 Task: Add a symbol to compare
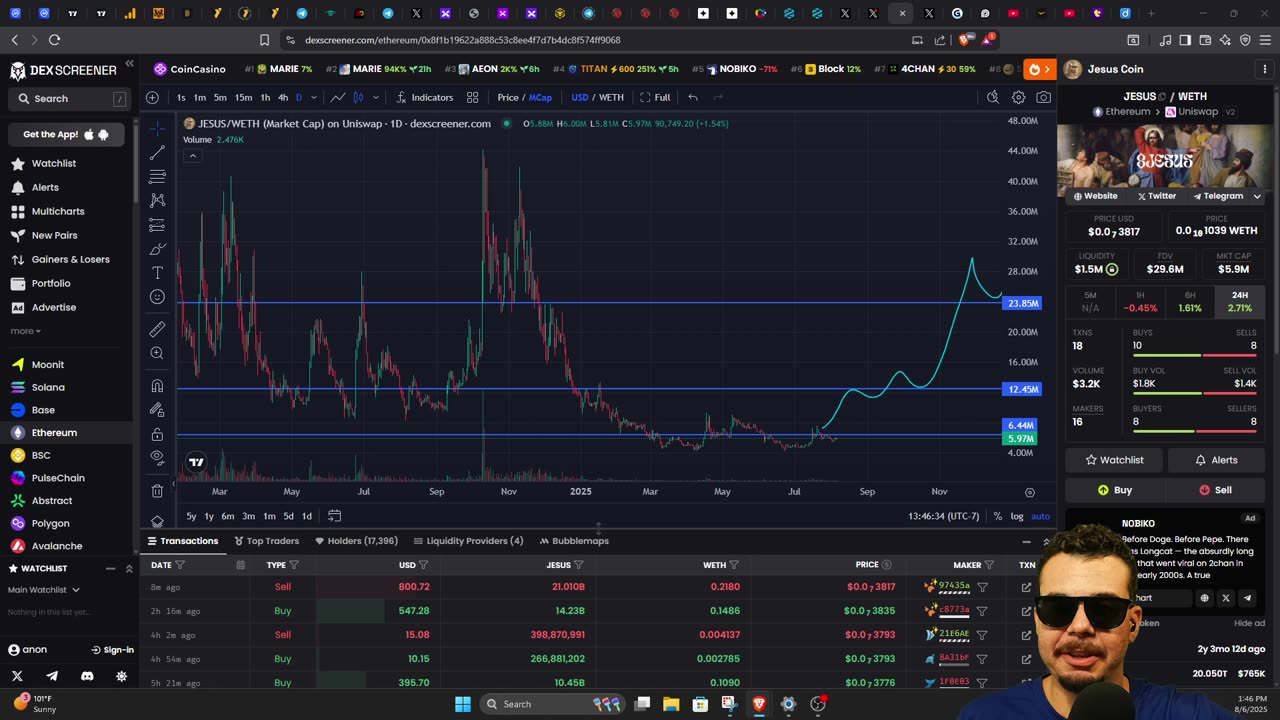pyautogui.click(x=152, y=97)
